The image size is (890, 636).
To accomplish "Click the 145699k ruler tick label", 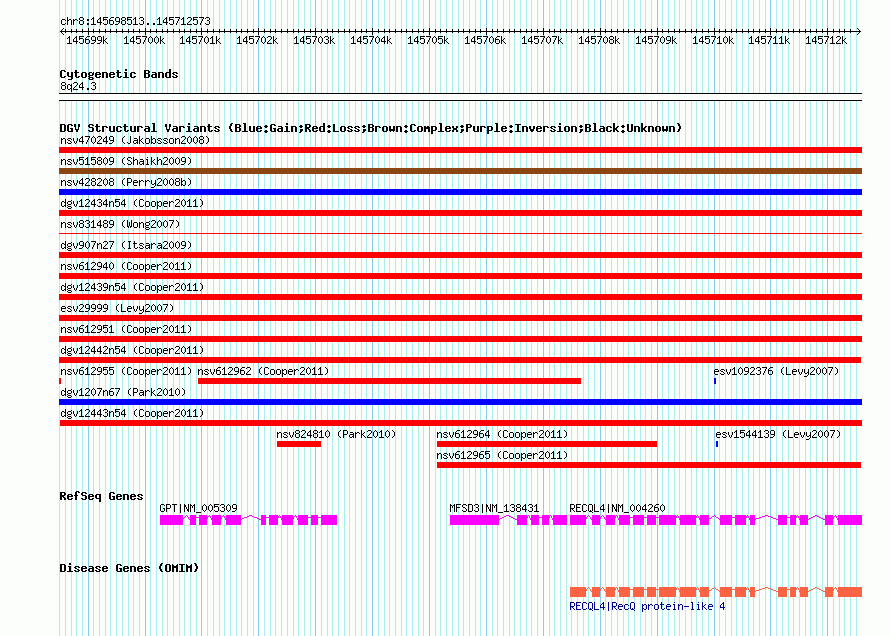I will coord(87,40).
